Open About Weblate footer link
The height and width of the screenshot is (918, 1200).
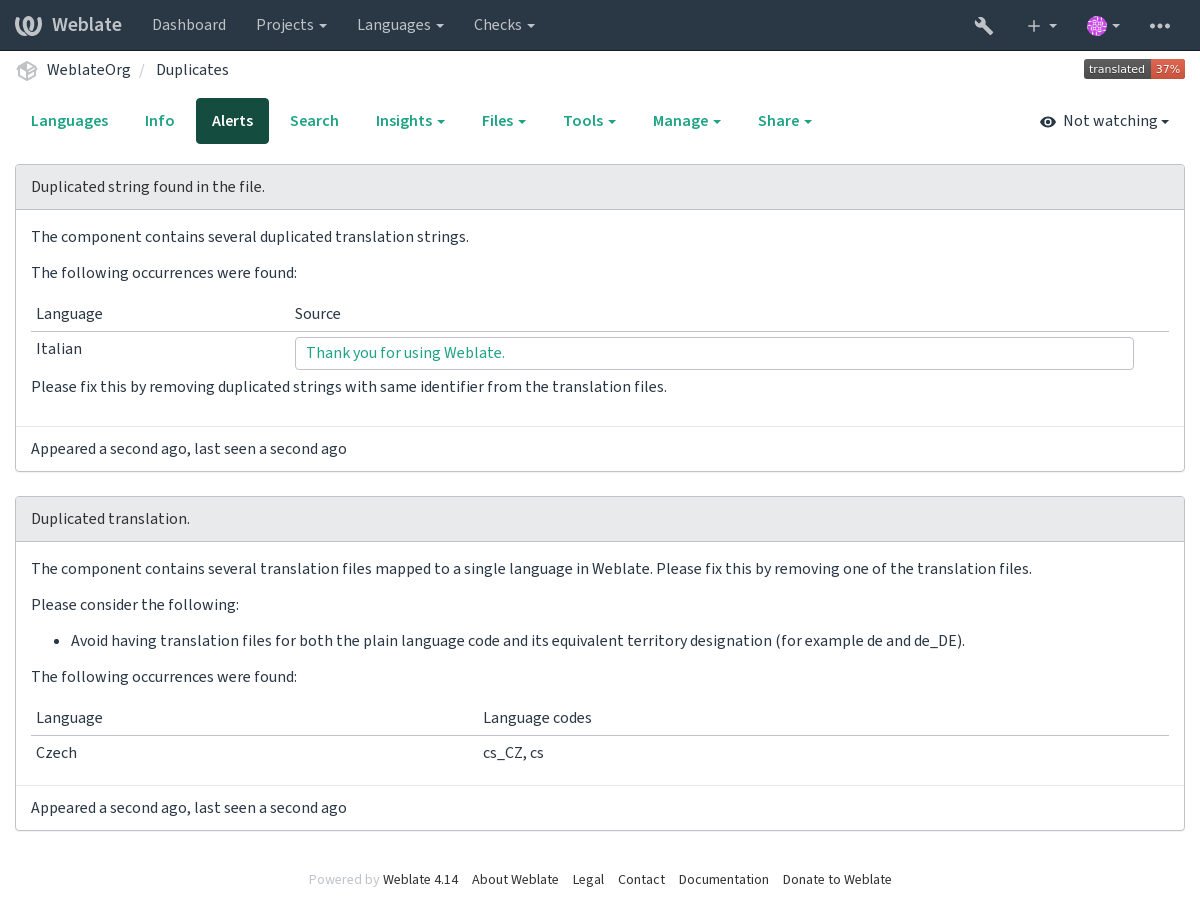(515, 880)
